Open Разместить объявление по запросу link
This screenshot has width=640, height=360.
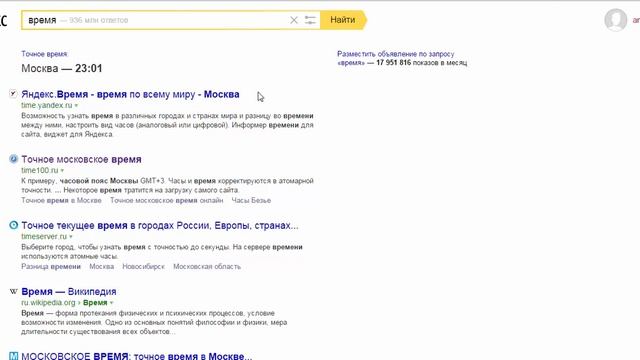396,54
